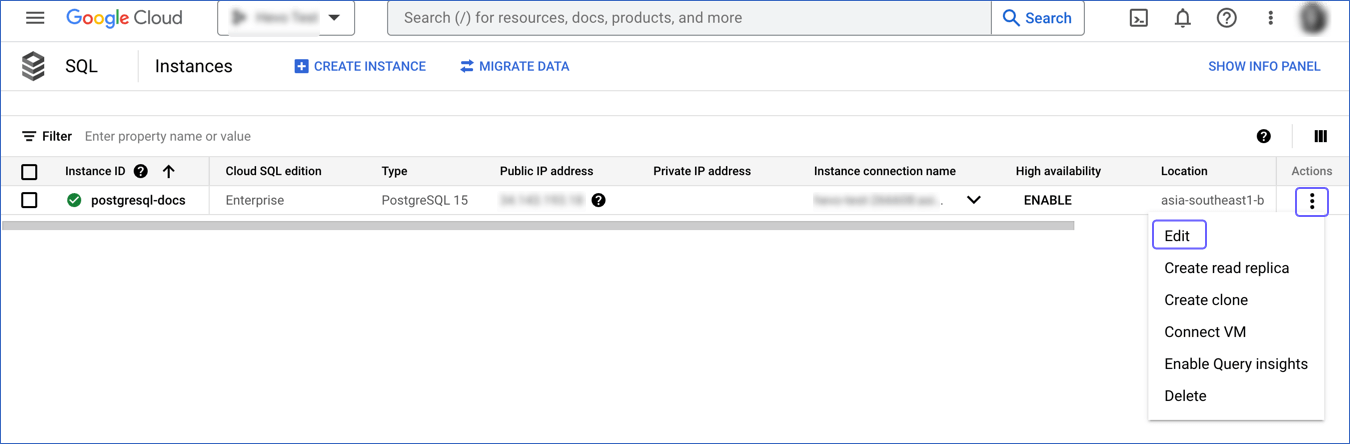Image resolution: width=1350 pixels, height=444 pixels.
Task: Click the Enterprise edition cell
Action: [254, 200]
